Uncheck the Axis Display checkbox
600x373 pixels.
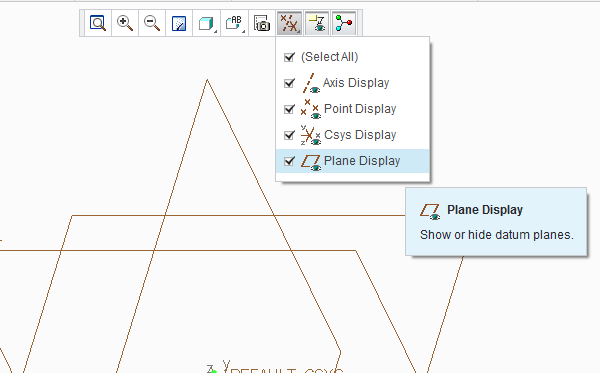coord(289,83)
